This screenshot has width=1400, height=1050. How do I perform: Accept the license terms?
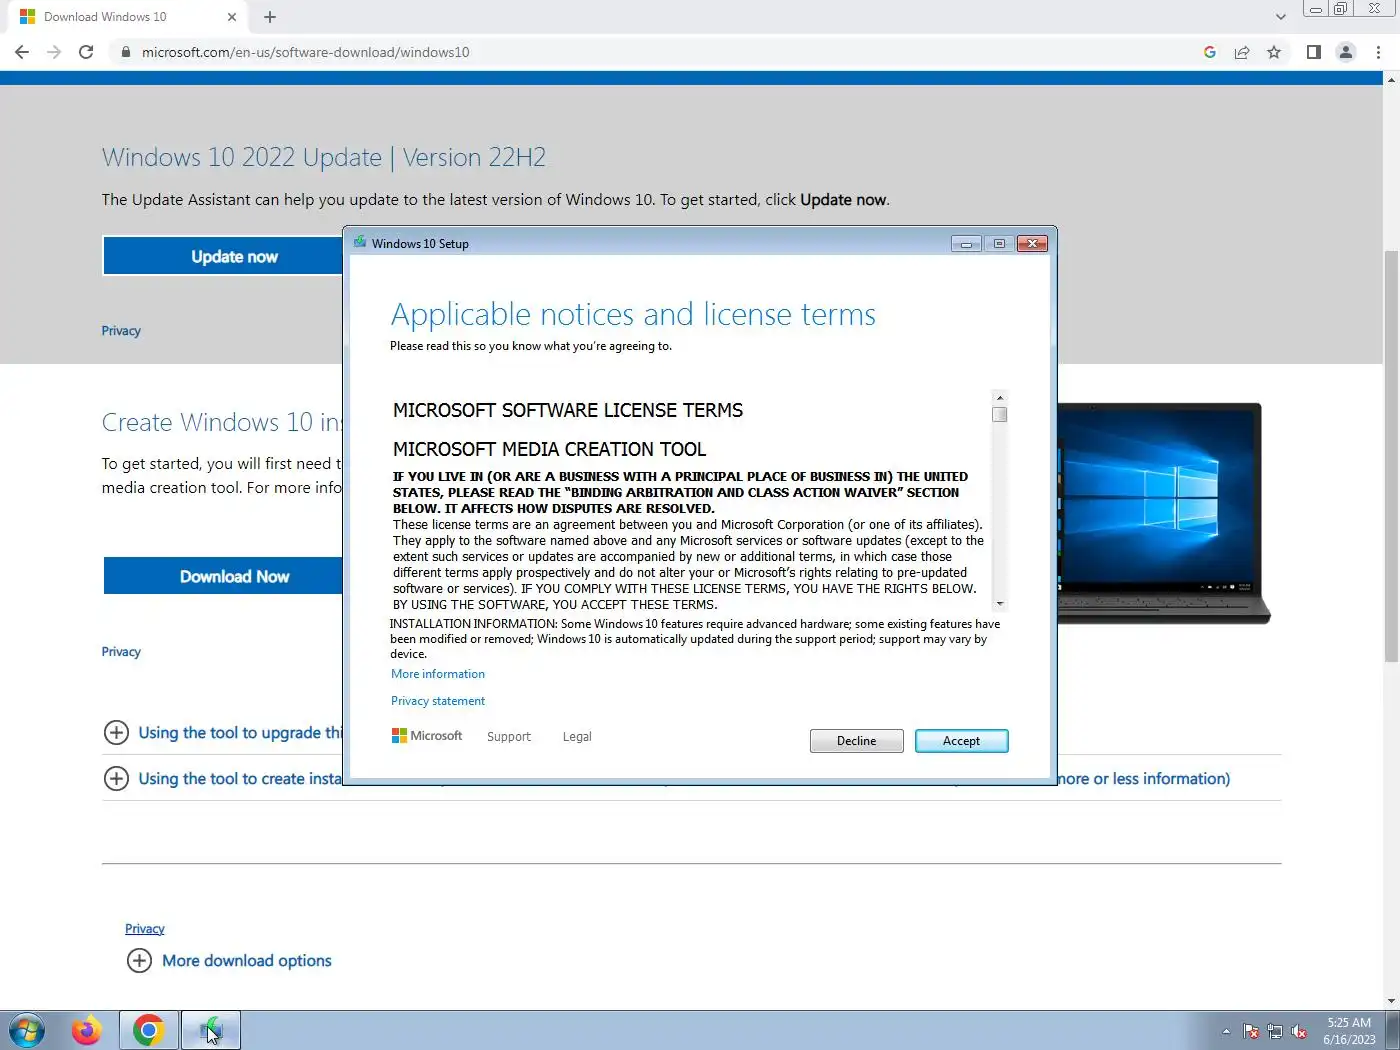click(x=961, y=741)
